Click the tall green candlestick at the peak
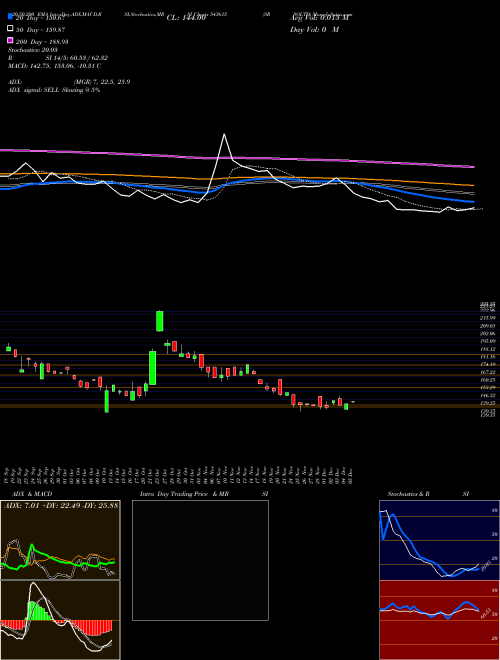500x660 pixels. (x=160, y=321)
